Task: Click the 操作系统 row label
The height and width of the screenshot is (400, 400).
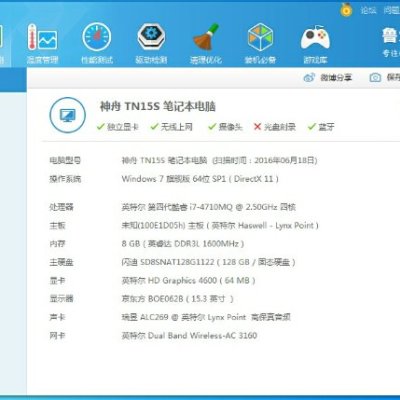Action: click(65, 179)
